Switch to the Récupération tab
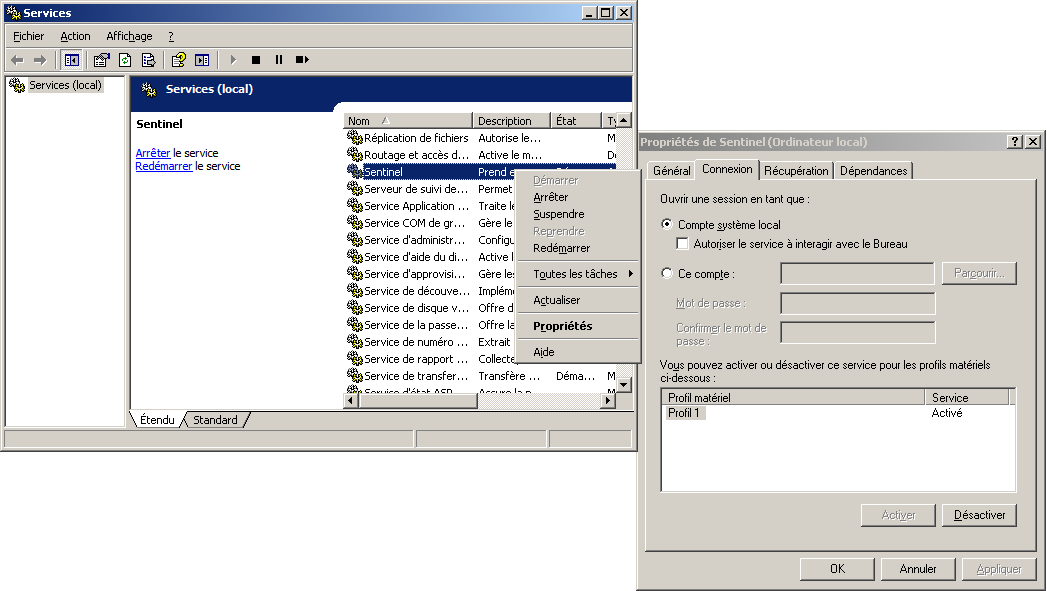This screenshot has height=591, width=1047. [x=796, y=171]
